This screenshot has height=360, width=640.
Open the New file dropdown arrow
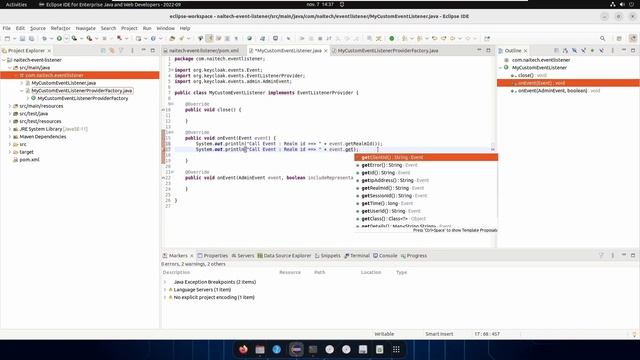coord(14,38)
